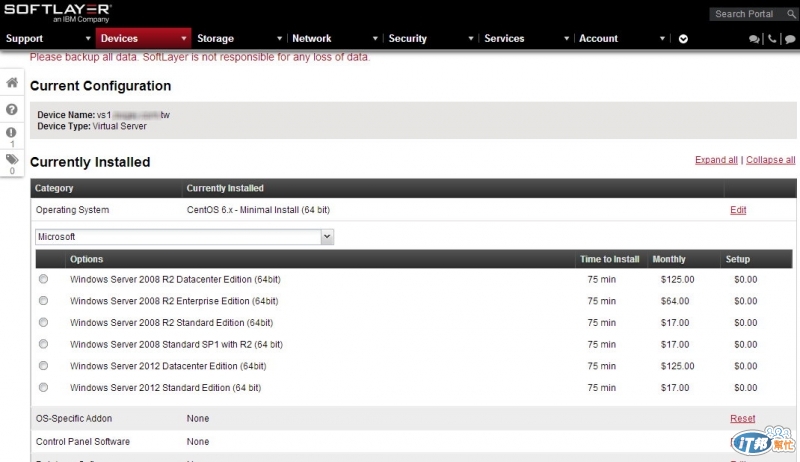The image size is (800, 462).
Task: Click the single speech bubble icon
Action: point(790,39)
